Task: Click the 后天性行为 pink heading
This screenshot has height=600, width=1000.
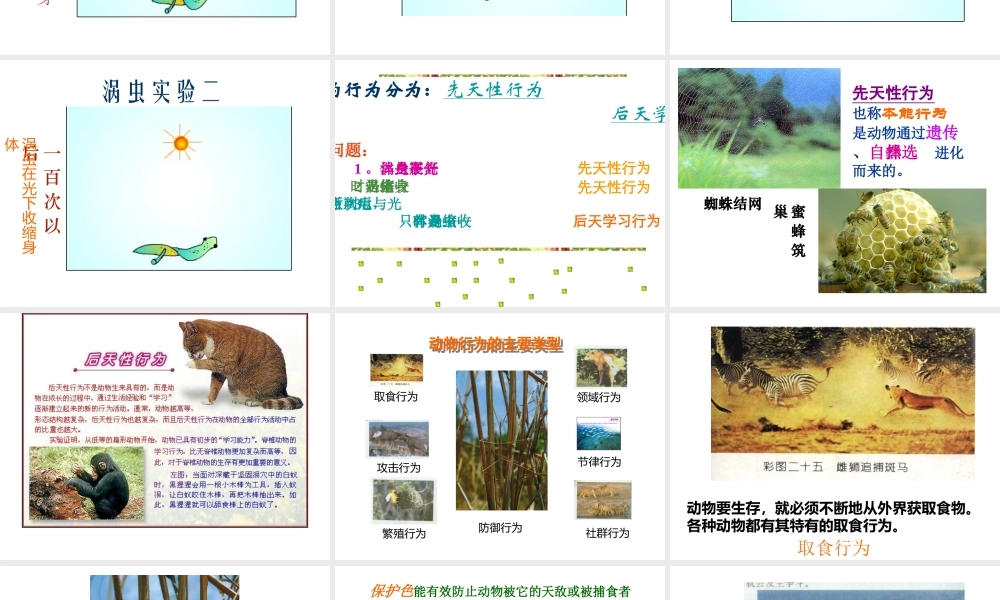Action: [126, 360]
